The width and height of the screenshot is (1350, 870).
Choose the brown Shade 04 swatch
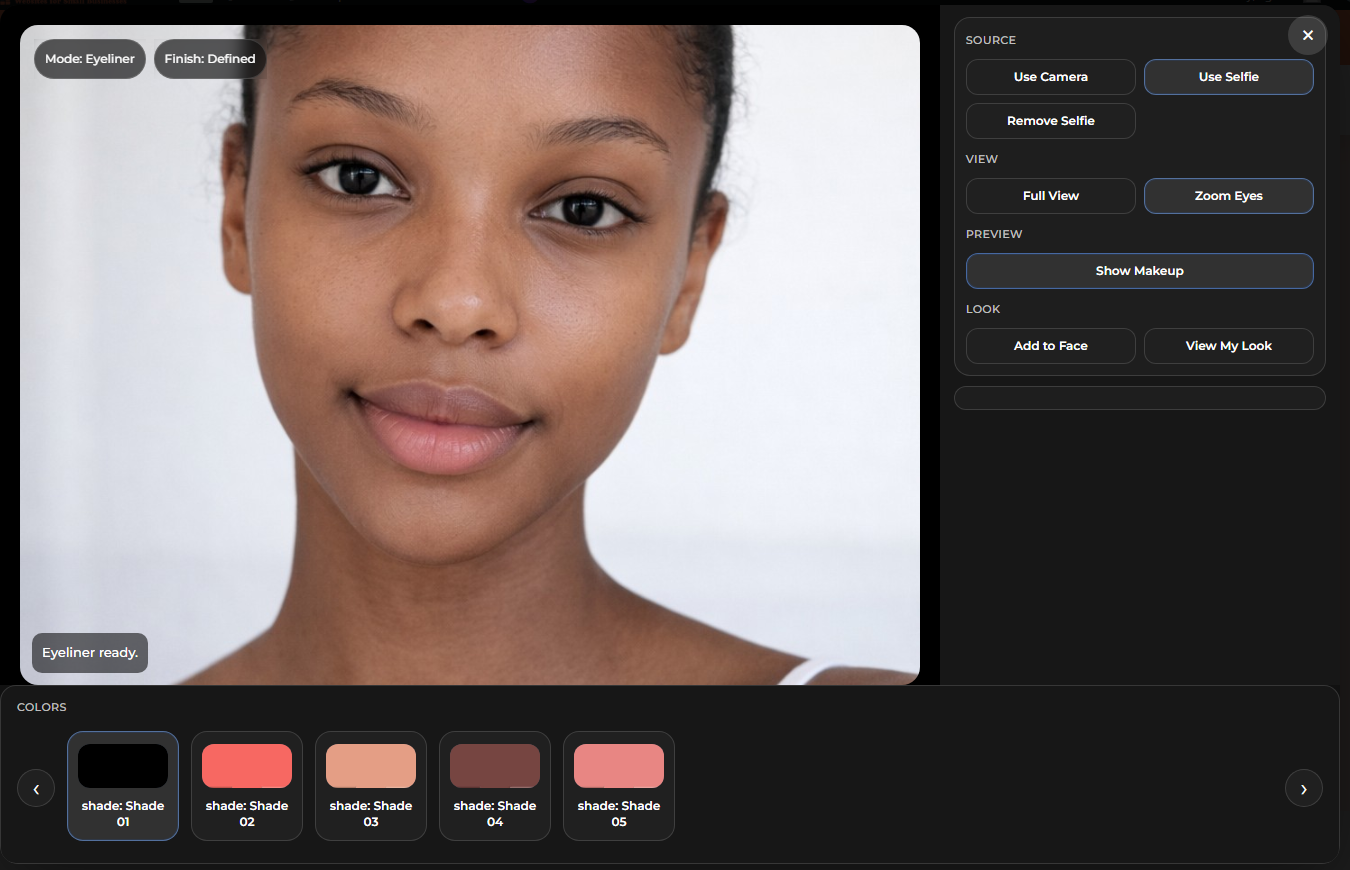tap(495, 785)
